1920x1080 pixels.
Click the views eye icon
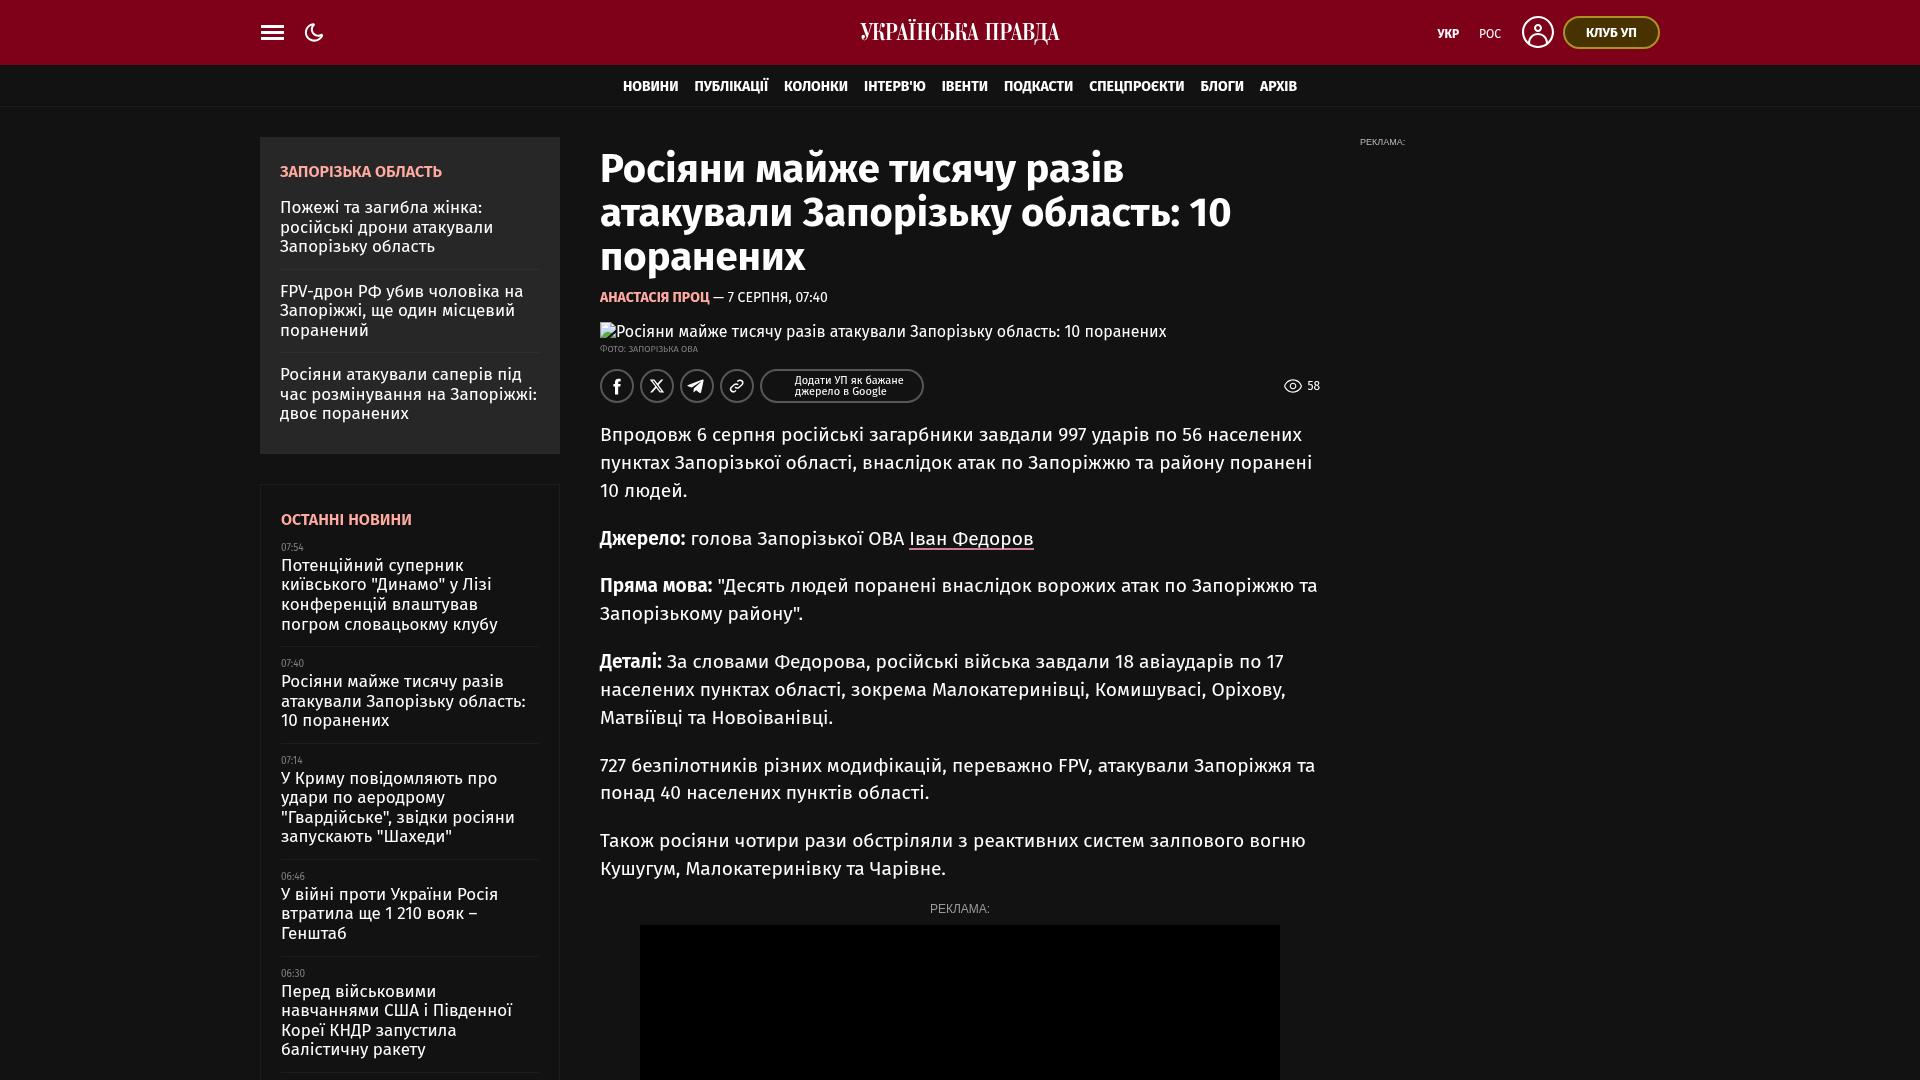[1293, 386]
